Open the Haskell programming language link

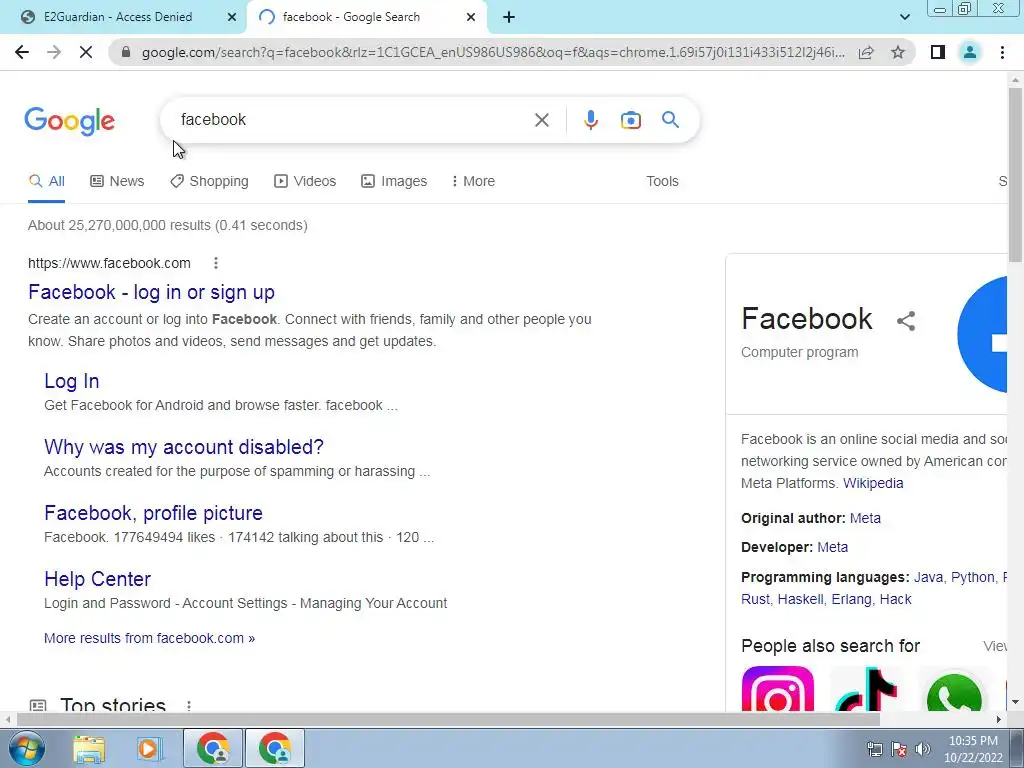point(800,599)
